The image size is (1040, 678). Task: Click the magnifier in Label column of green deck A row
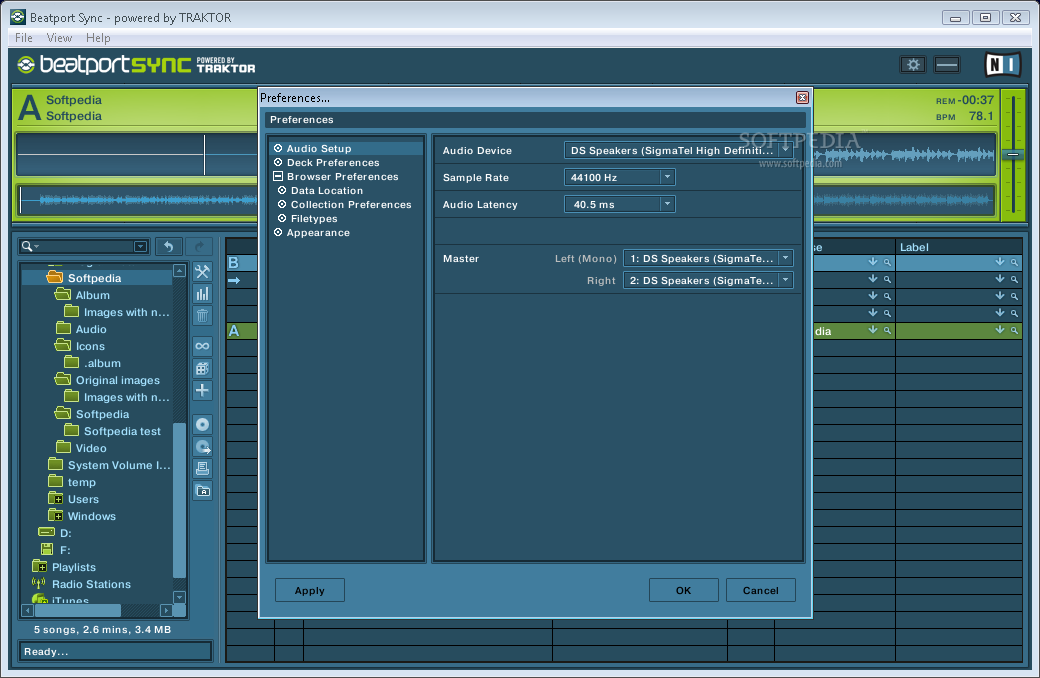point(1014,330)
